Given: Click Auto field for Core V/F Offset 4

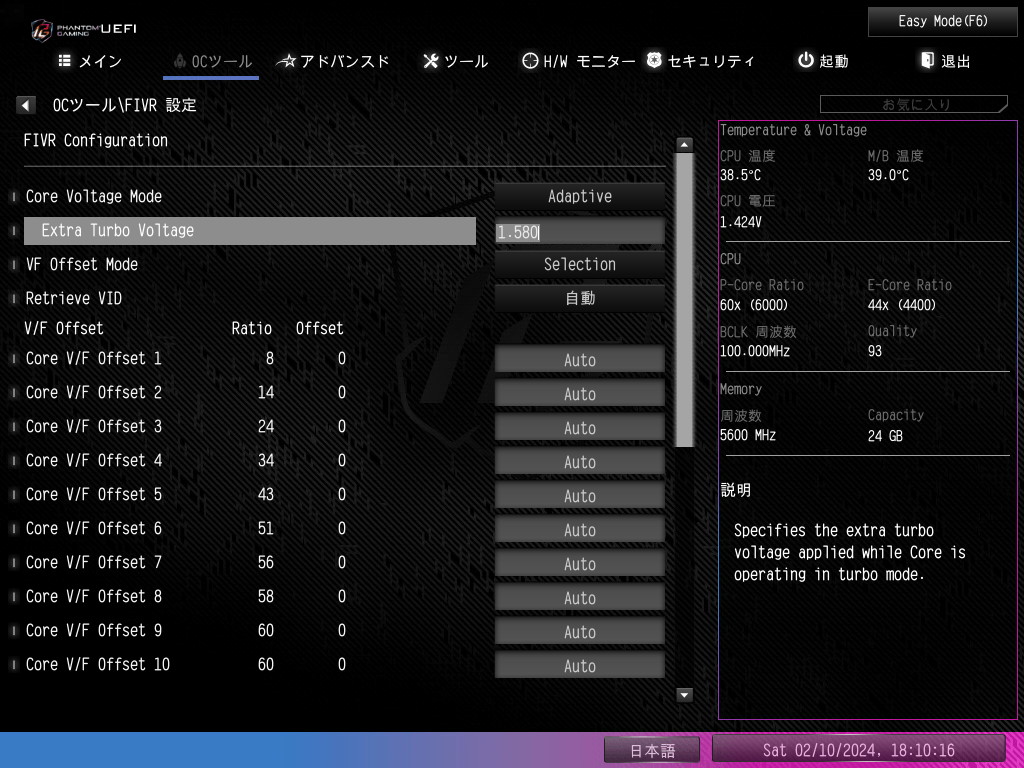Looking at the screenshot, I should coord(579,461).
